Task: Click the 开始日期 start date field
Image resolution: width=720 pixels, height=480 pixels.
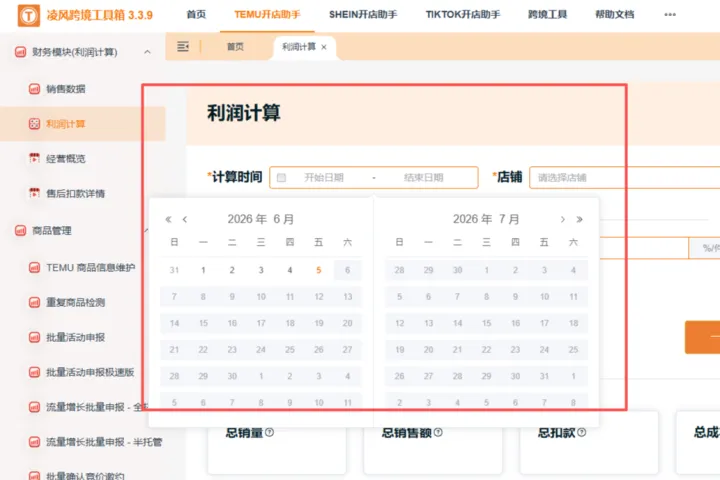Action: 324,178
